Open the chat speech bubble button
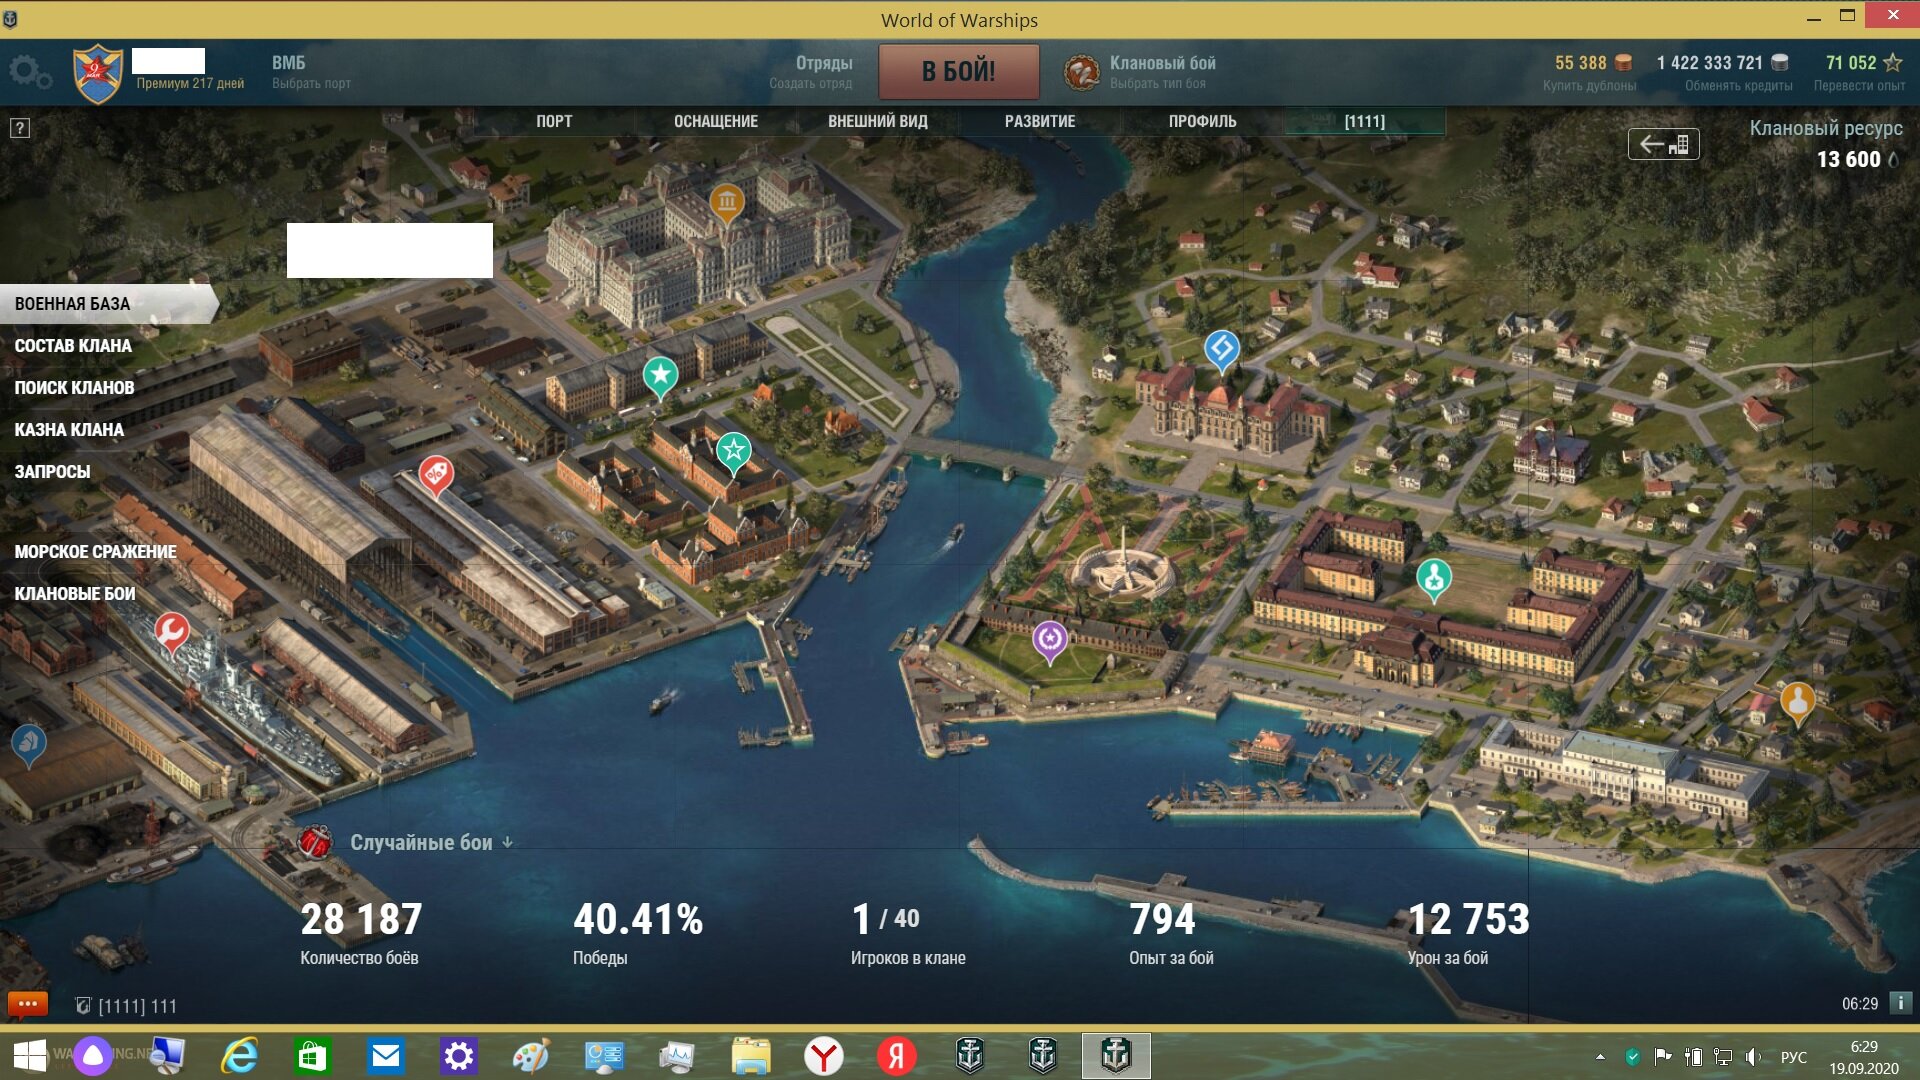 coord(27,1004)
